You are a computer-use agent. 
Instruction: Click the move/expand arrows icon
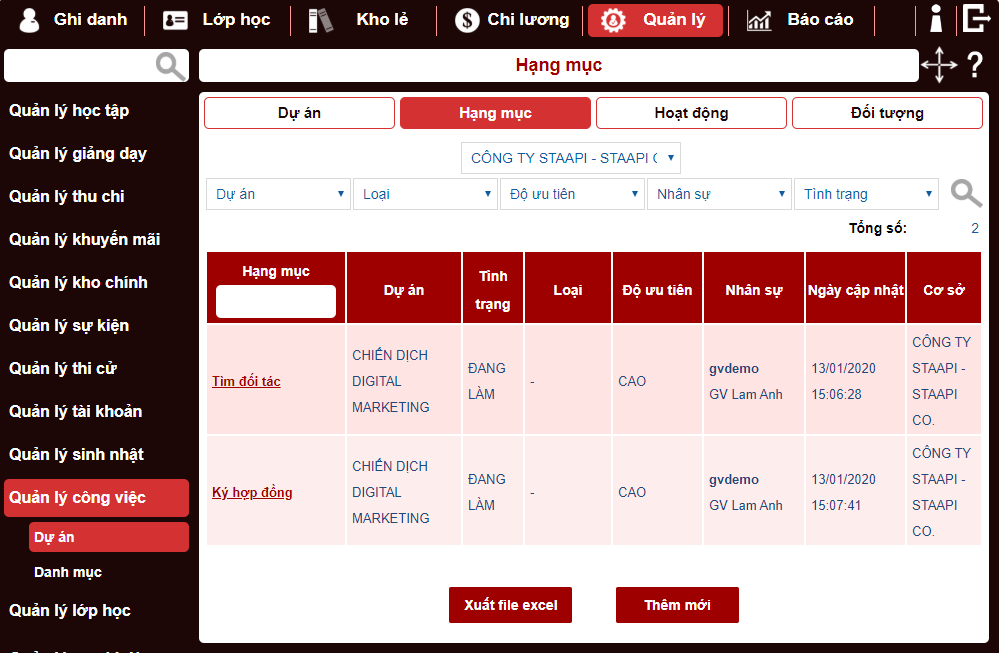click(x=938, y=66)
